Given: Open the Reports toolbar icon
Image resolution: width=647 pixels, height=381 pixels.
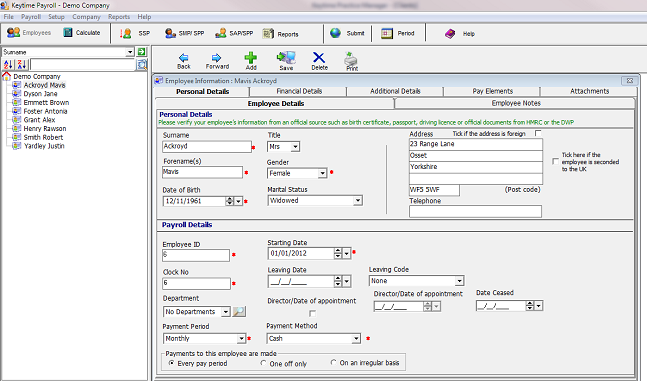Looking at the screenshot, I should point(268,33).
